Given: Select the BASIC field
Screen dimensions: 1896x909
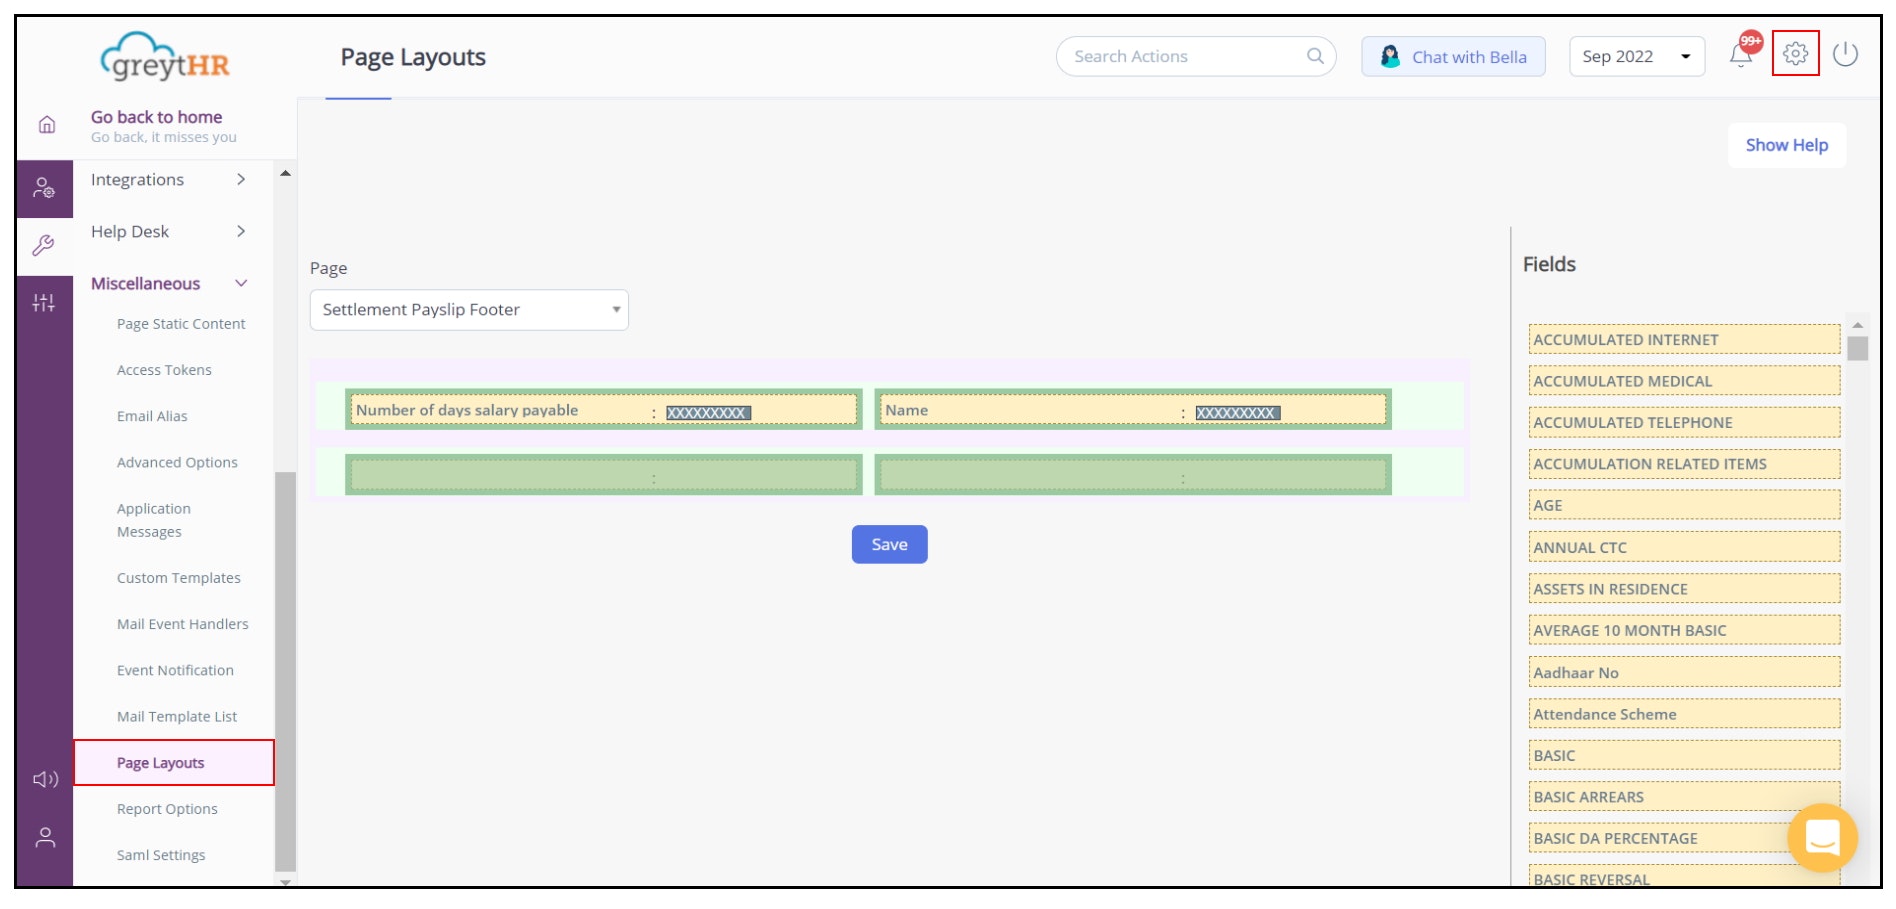Looking at the screenshot, I should [x=1684, y=756].
